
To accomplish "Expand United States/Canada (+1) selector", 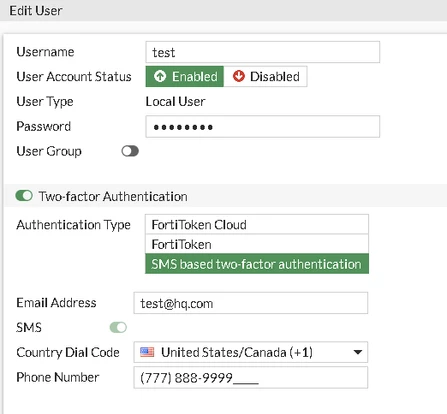I will click(251, 352).
